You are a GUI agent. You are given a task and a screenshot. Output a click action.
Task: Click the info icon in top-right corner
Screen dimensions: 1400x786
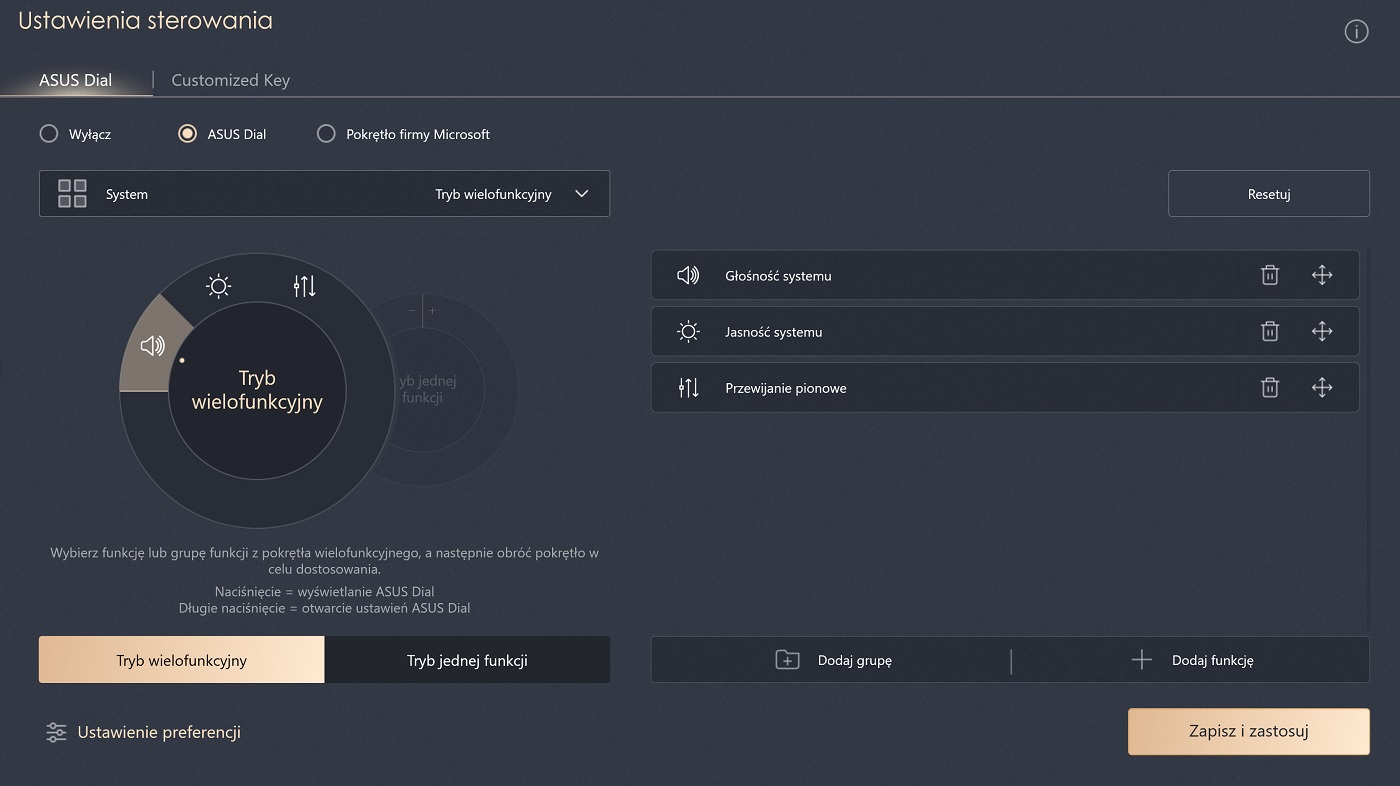pyautogui.click(x=1355, y=32)
